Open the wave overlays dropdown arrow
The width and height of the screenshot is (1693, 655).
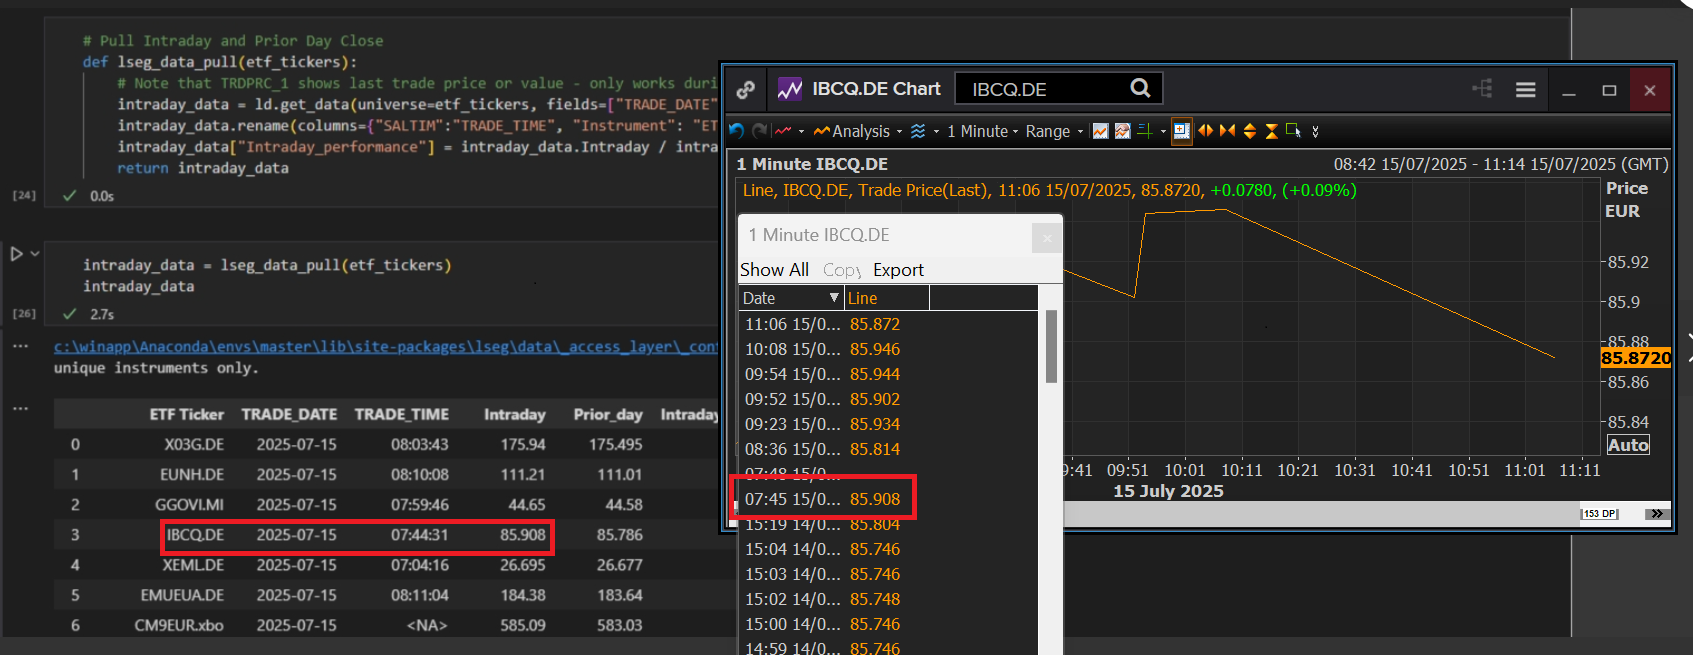pyautogui.click(x=936, y=132)
